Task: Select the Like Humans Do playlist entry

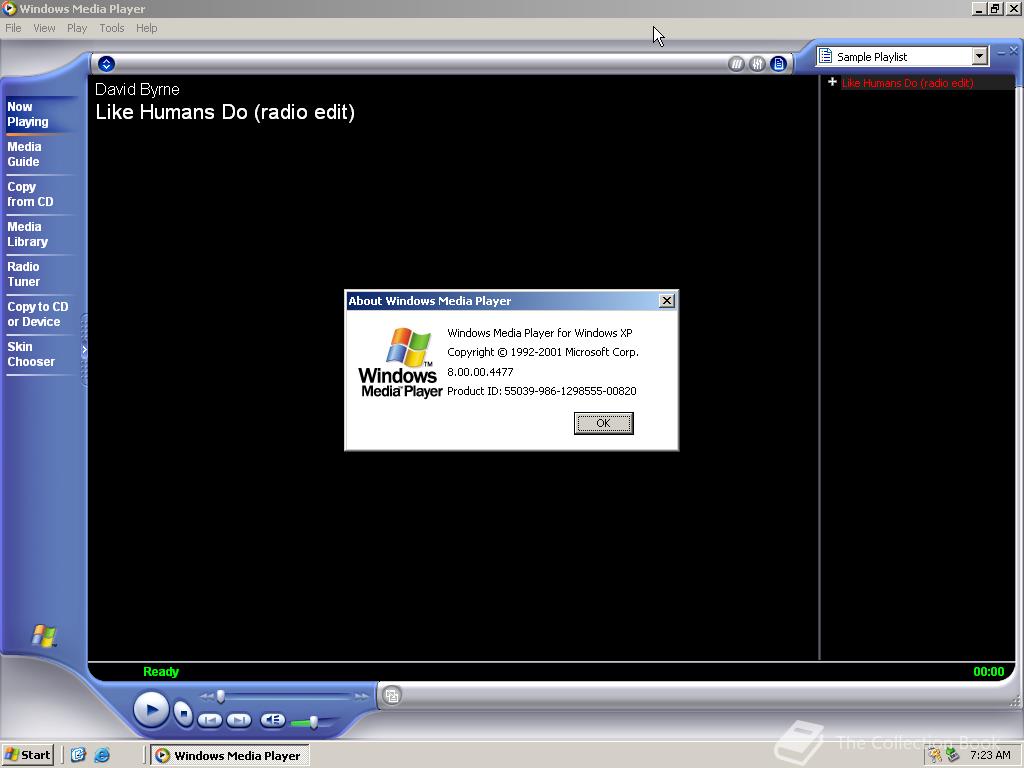Action: (907, 83)
